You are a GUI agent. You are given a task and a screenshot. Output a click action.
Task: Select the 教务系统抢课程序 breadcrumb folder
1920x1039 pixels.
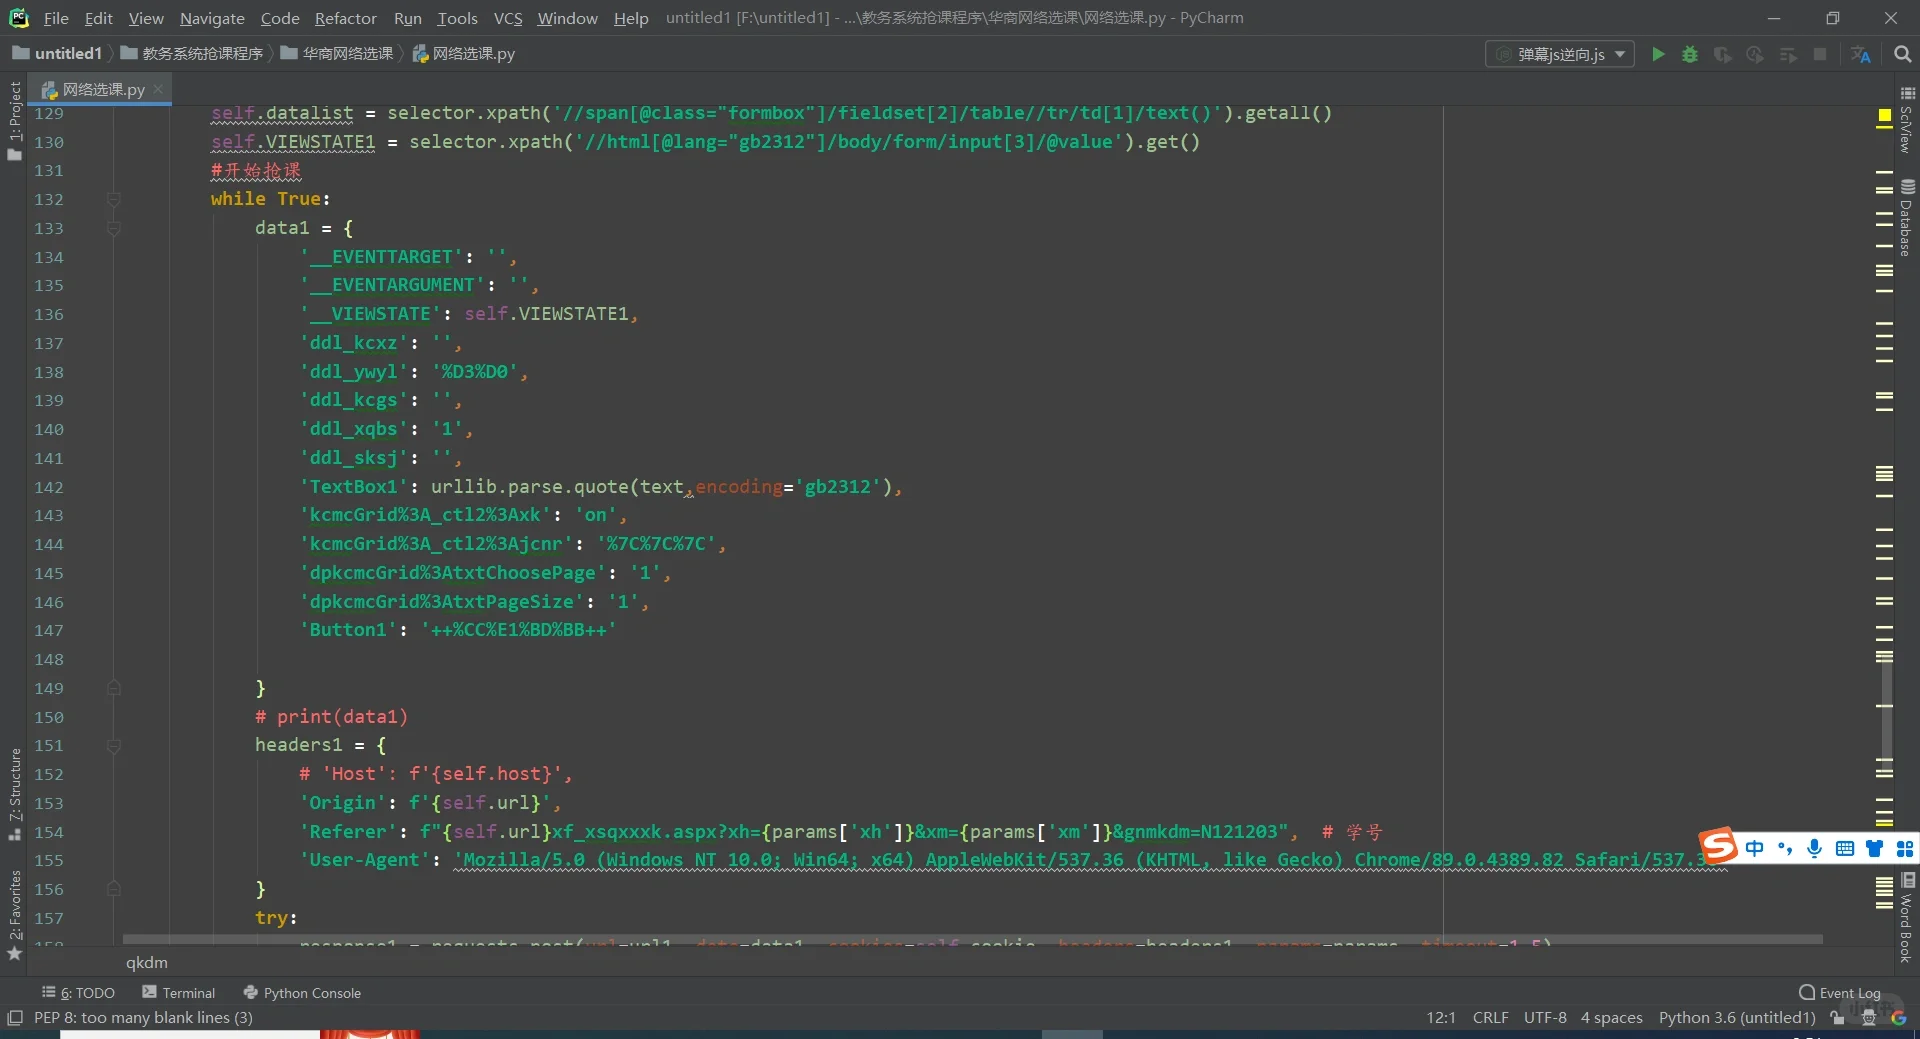tap(192, 54)
